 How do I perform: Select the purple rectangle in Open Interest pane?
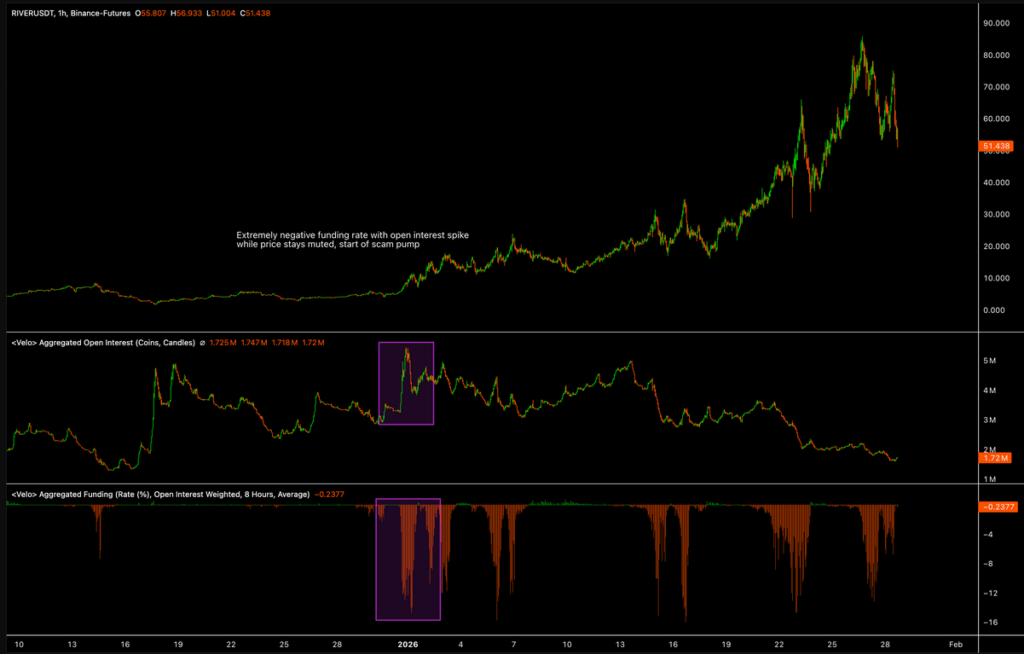click(x=379, y=383)
